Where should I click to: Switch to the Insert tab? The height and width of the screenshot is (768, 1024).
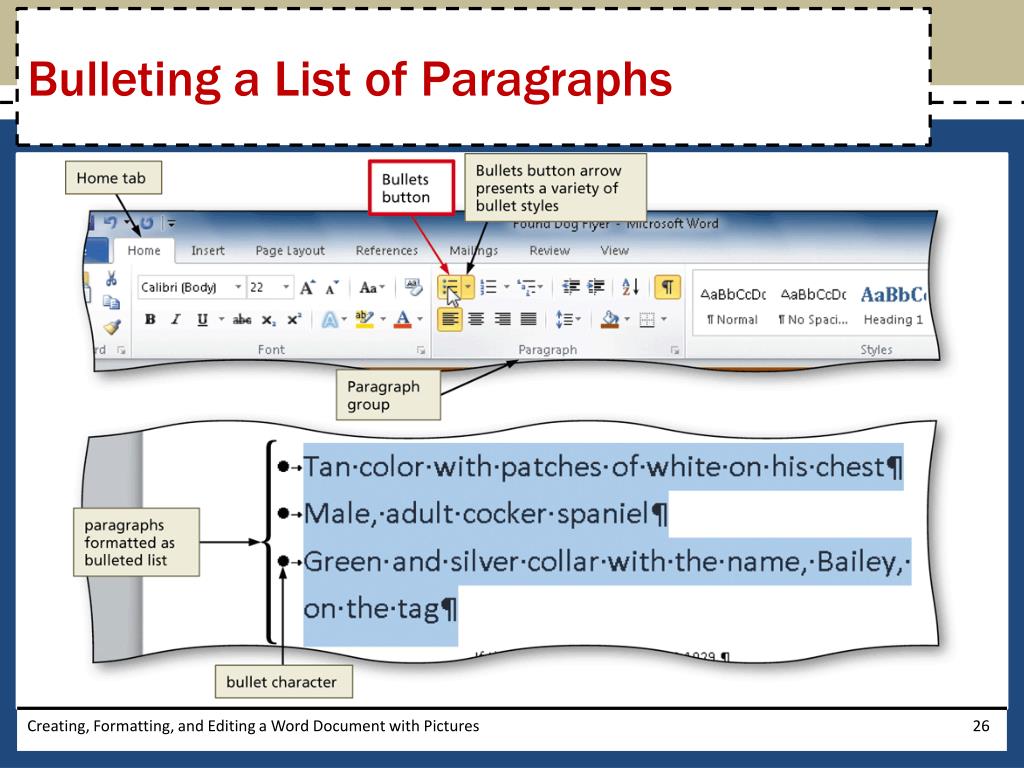(208, 251)
